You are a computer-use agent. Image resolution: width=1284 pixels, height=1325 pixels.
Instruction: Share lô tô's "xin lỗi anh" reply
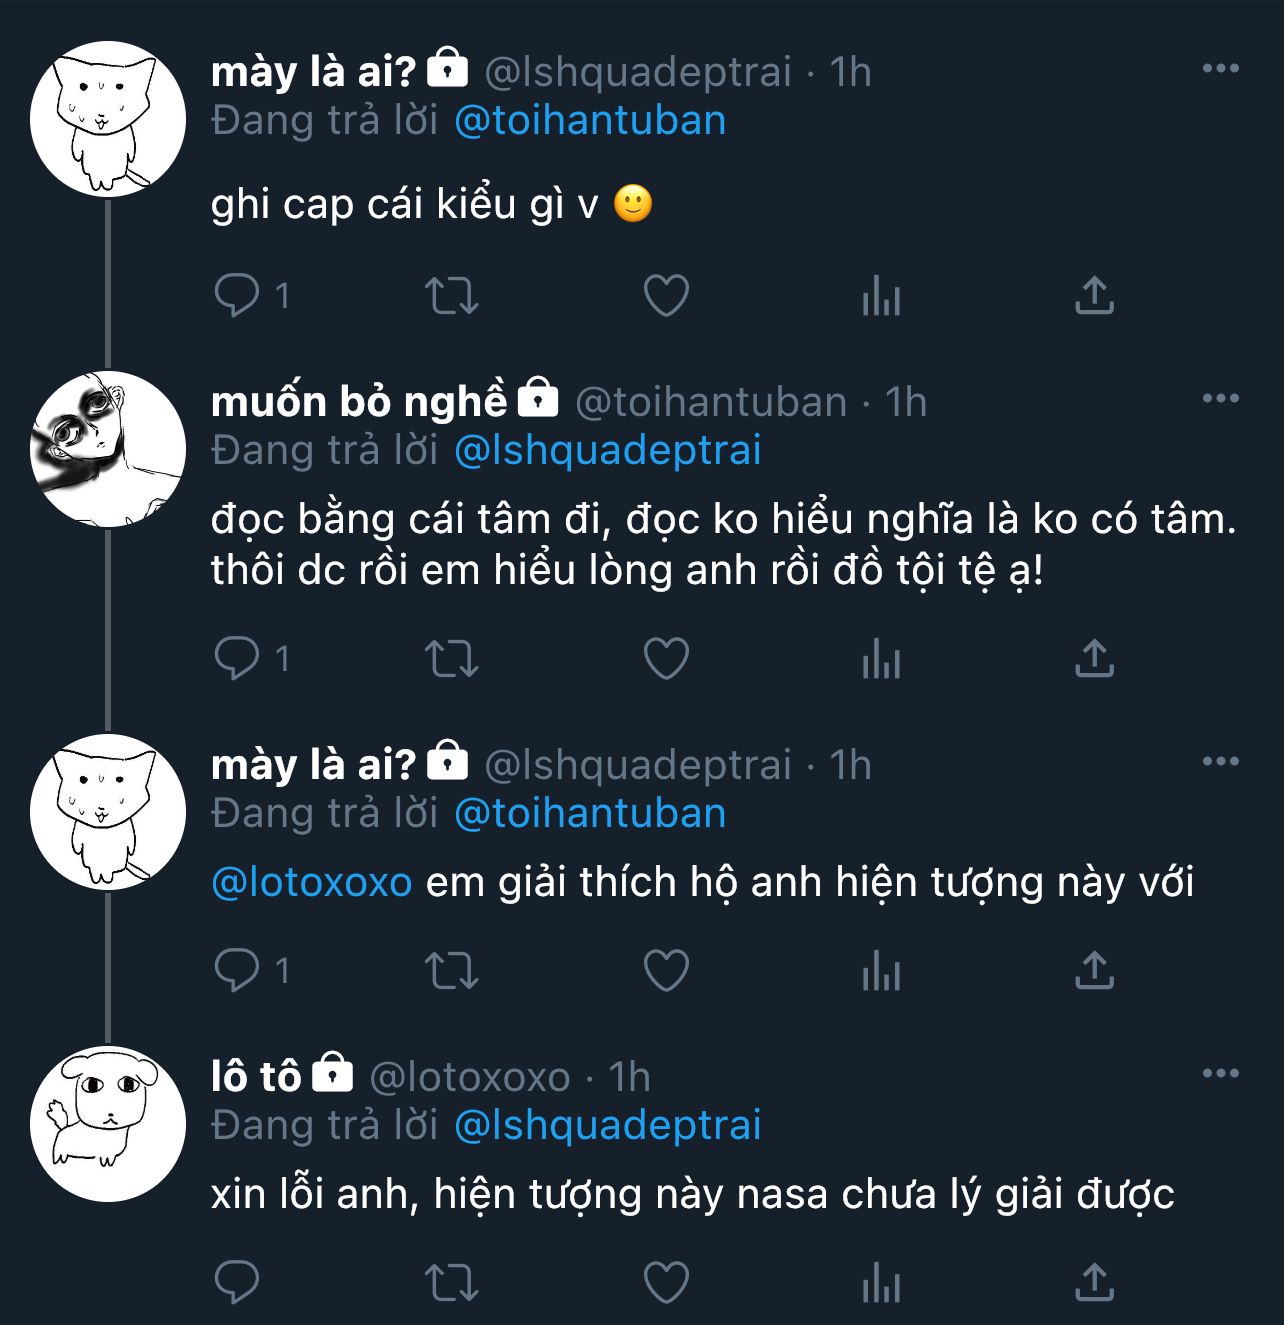pyautogui.click(x=1094, y=1283)
